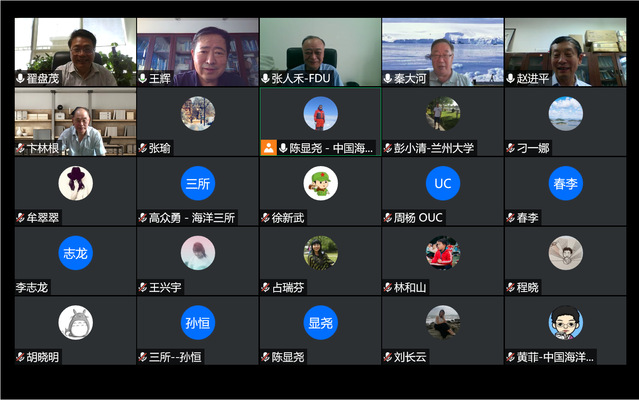Click the name label 高众勇 - 海洋三所

(x=192, y=218)
